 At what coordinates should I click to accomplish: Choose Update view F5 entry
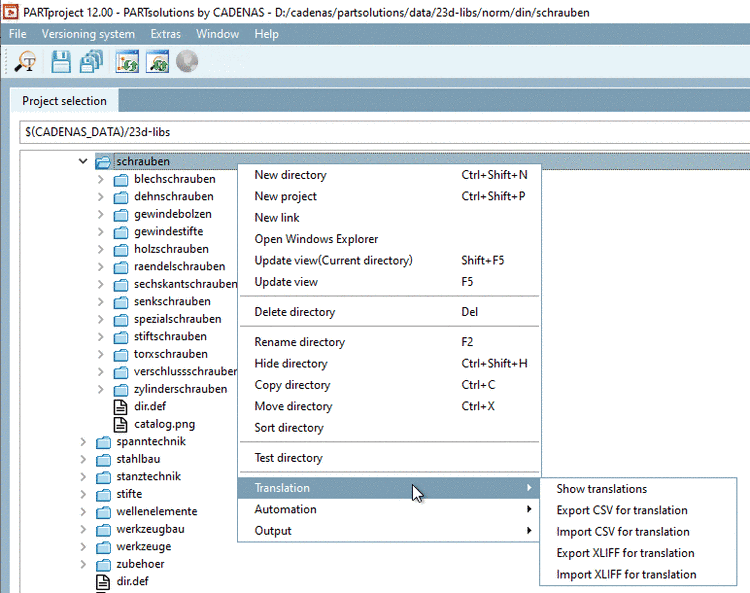389,282
